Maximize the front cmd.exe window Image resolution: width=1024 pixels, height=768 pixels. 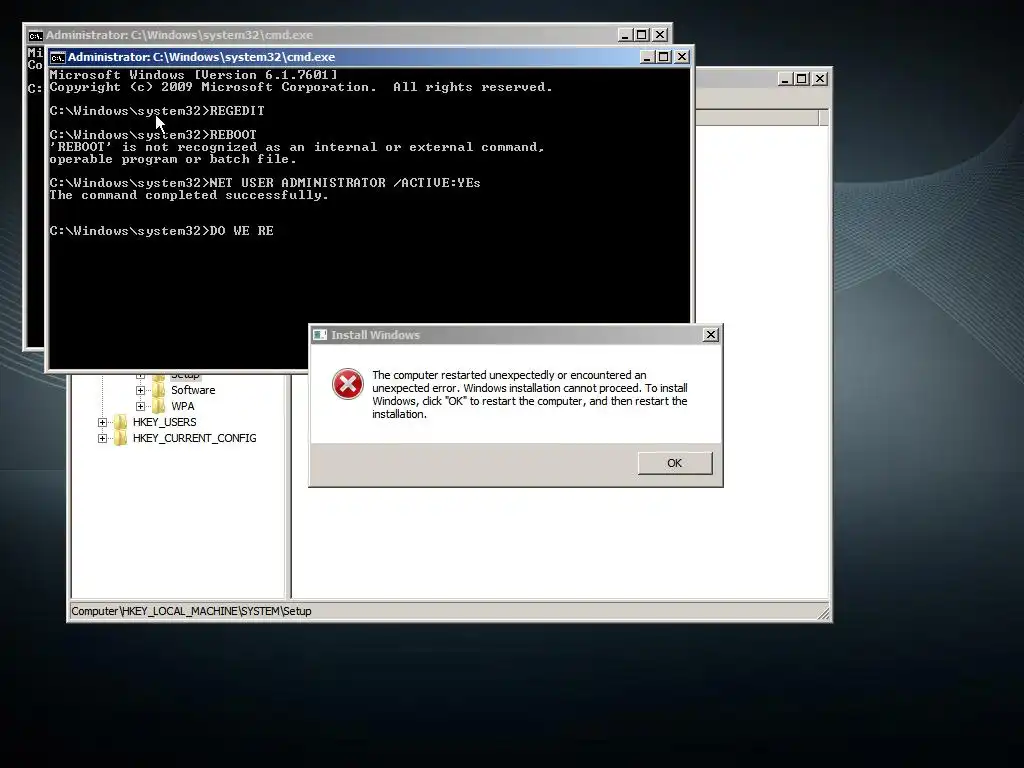664,57
